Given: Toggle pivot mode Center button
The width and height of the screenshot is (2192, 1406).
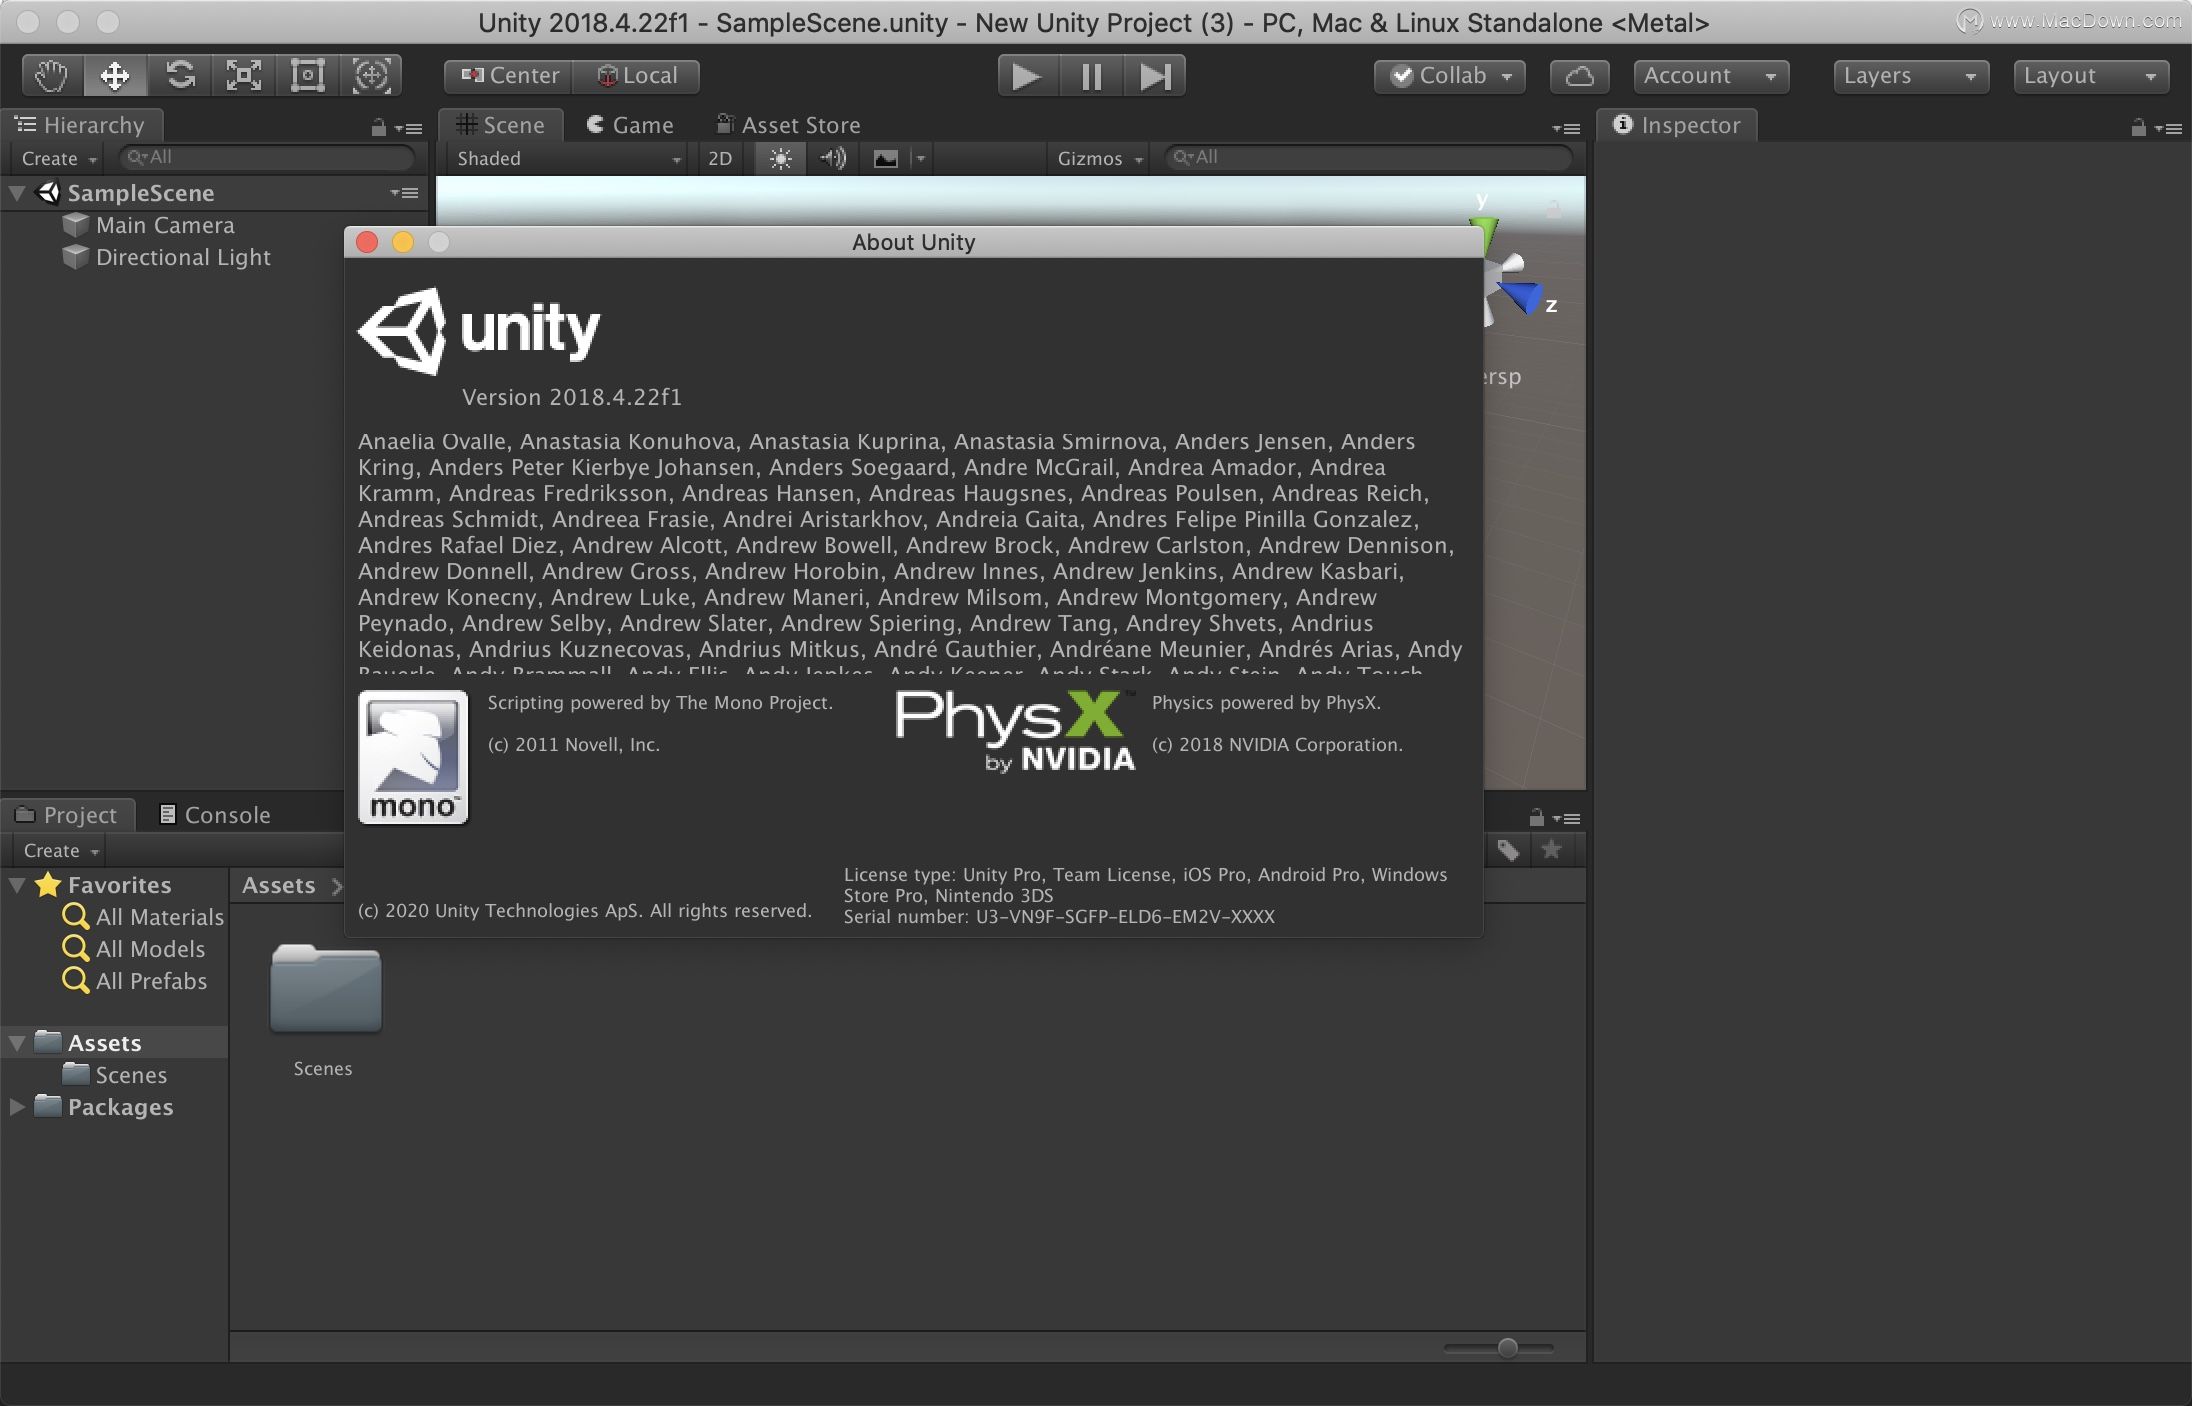Looking at the screenshot, I should [x=508, y=76].
